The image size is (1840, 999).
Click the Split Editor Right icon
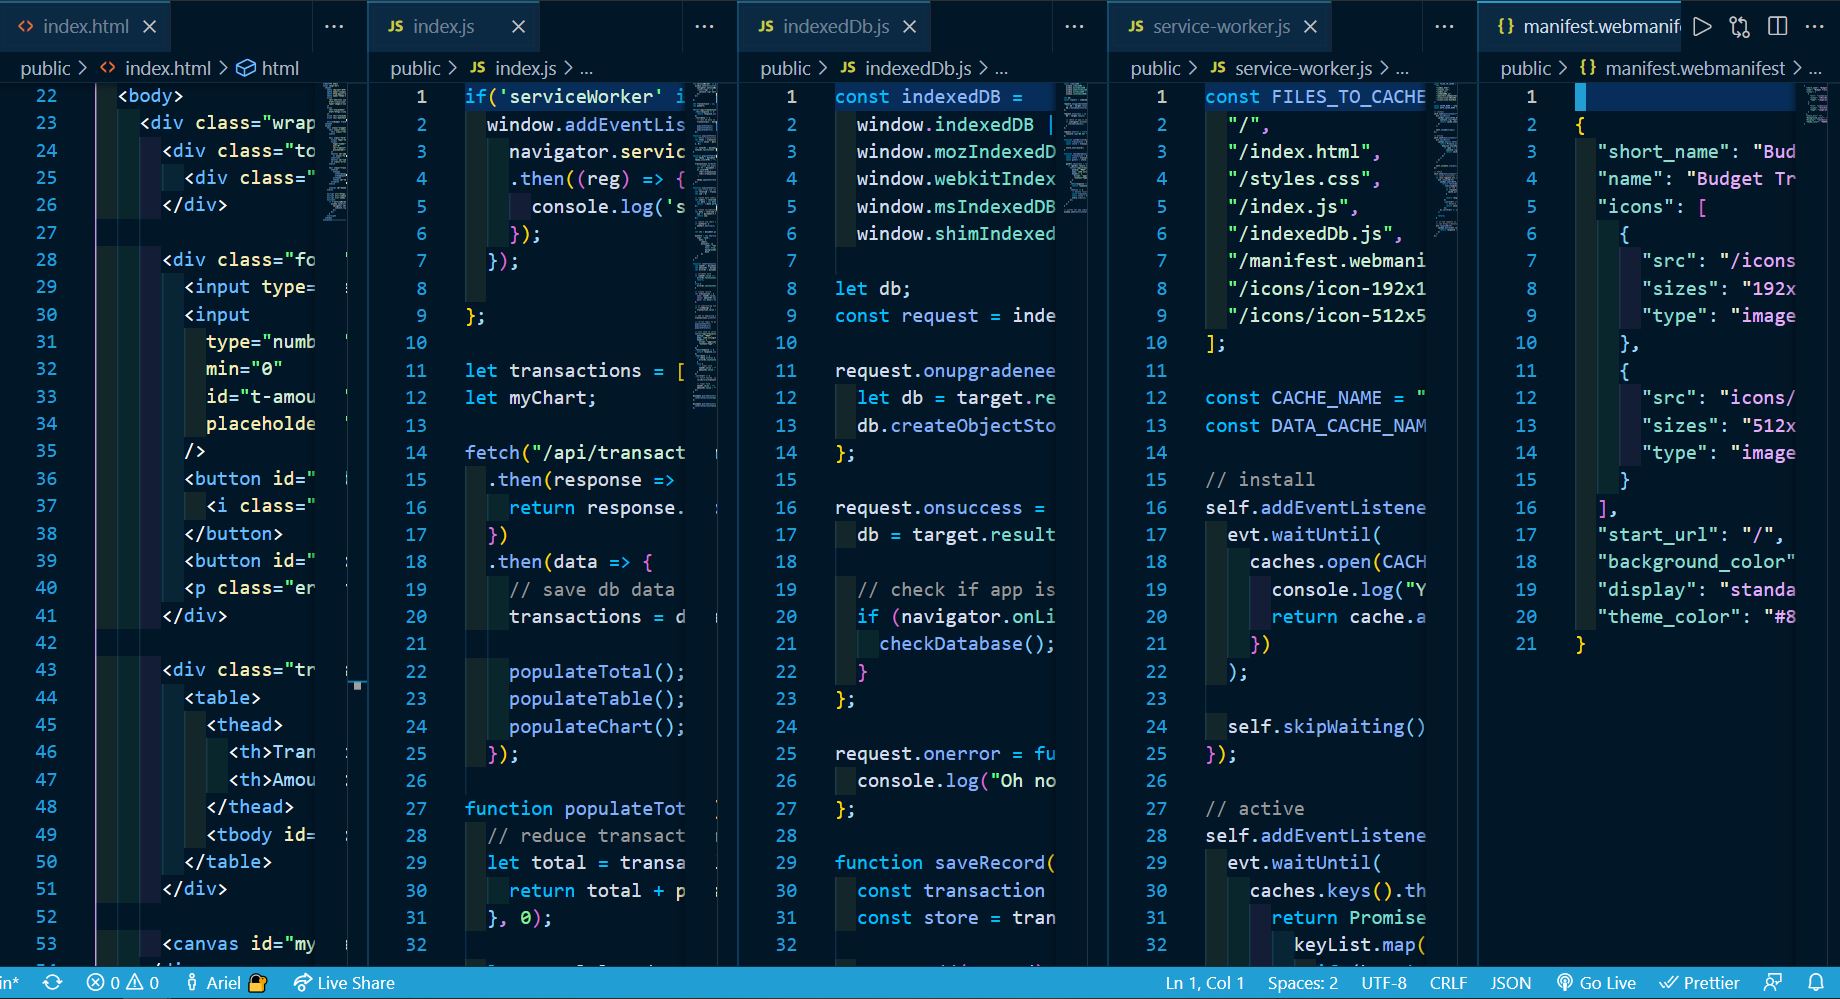(1777, 27)
